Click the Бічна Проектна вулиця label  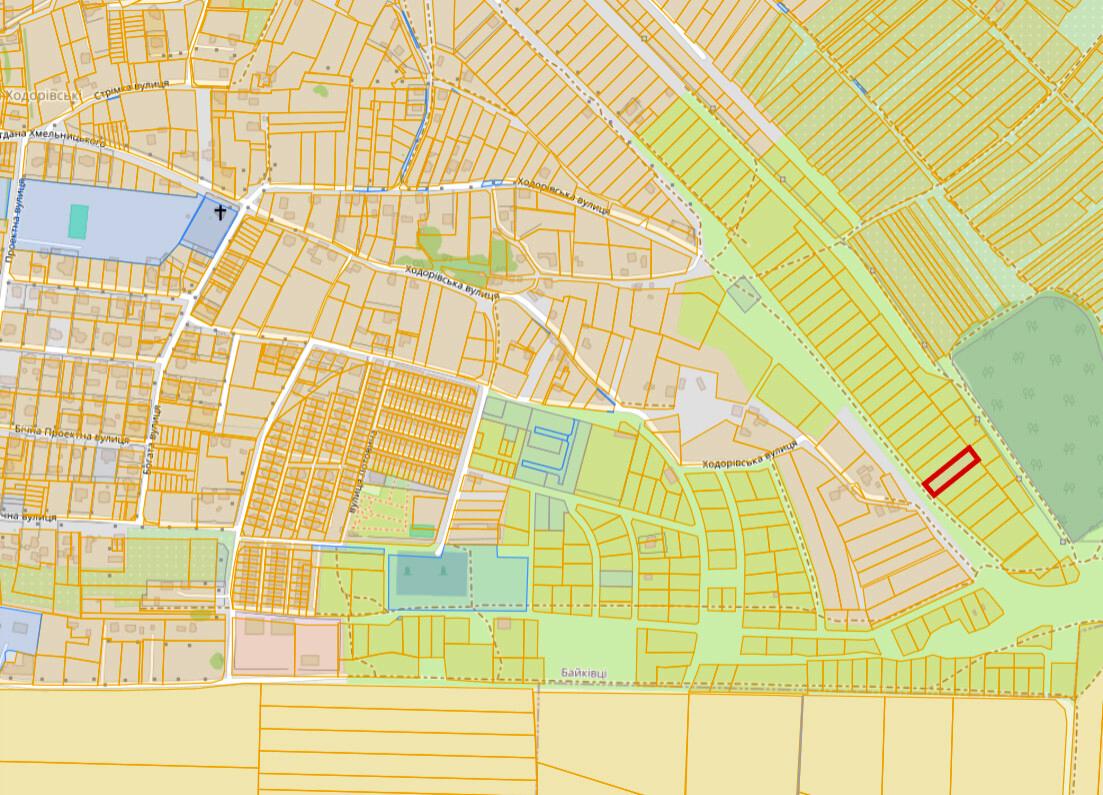(71, 434)
